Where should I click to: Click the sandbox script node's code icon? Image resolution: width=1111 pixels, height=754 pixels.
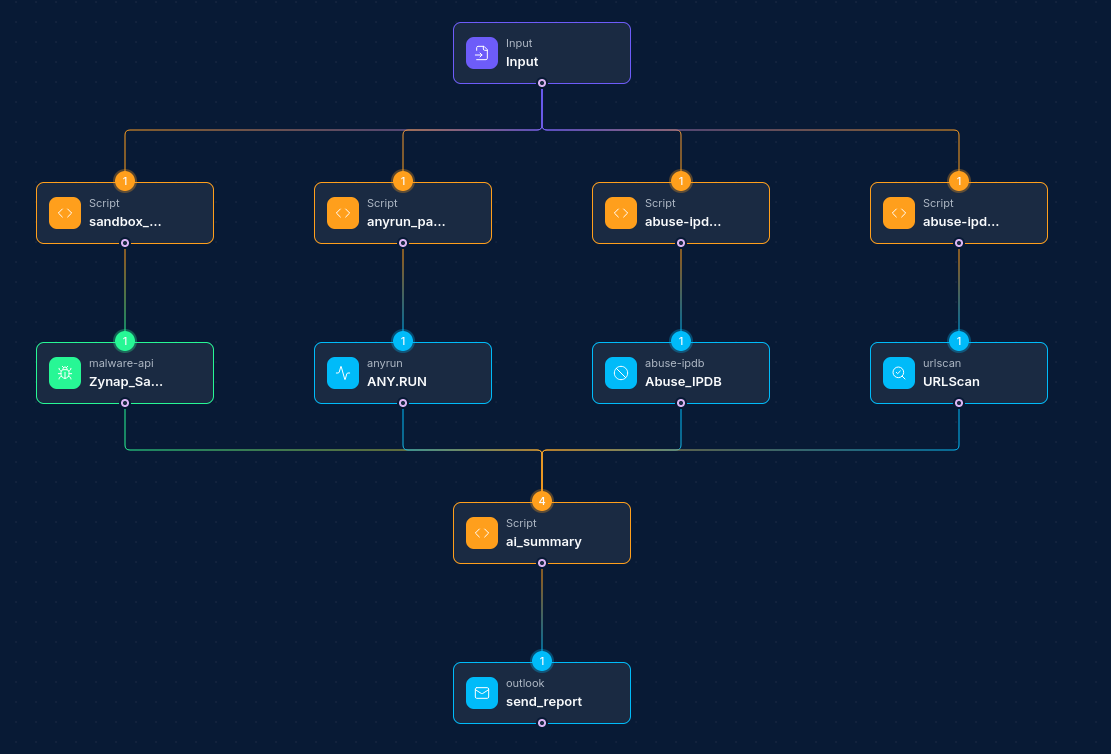[x=65, y=213]
